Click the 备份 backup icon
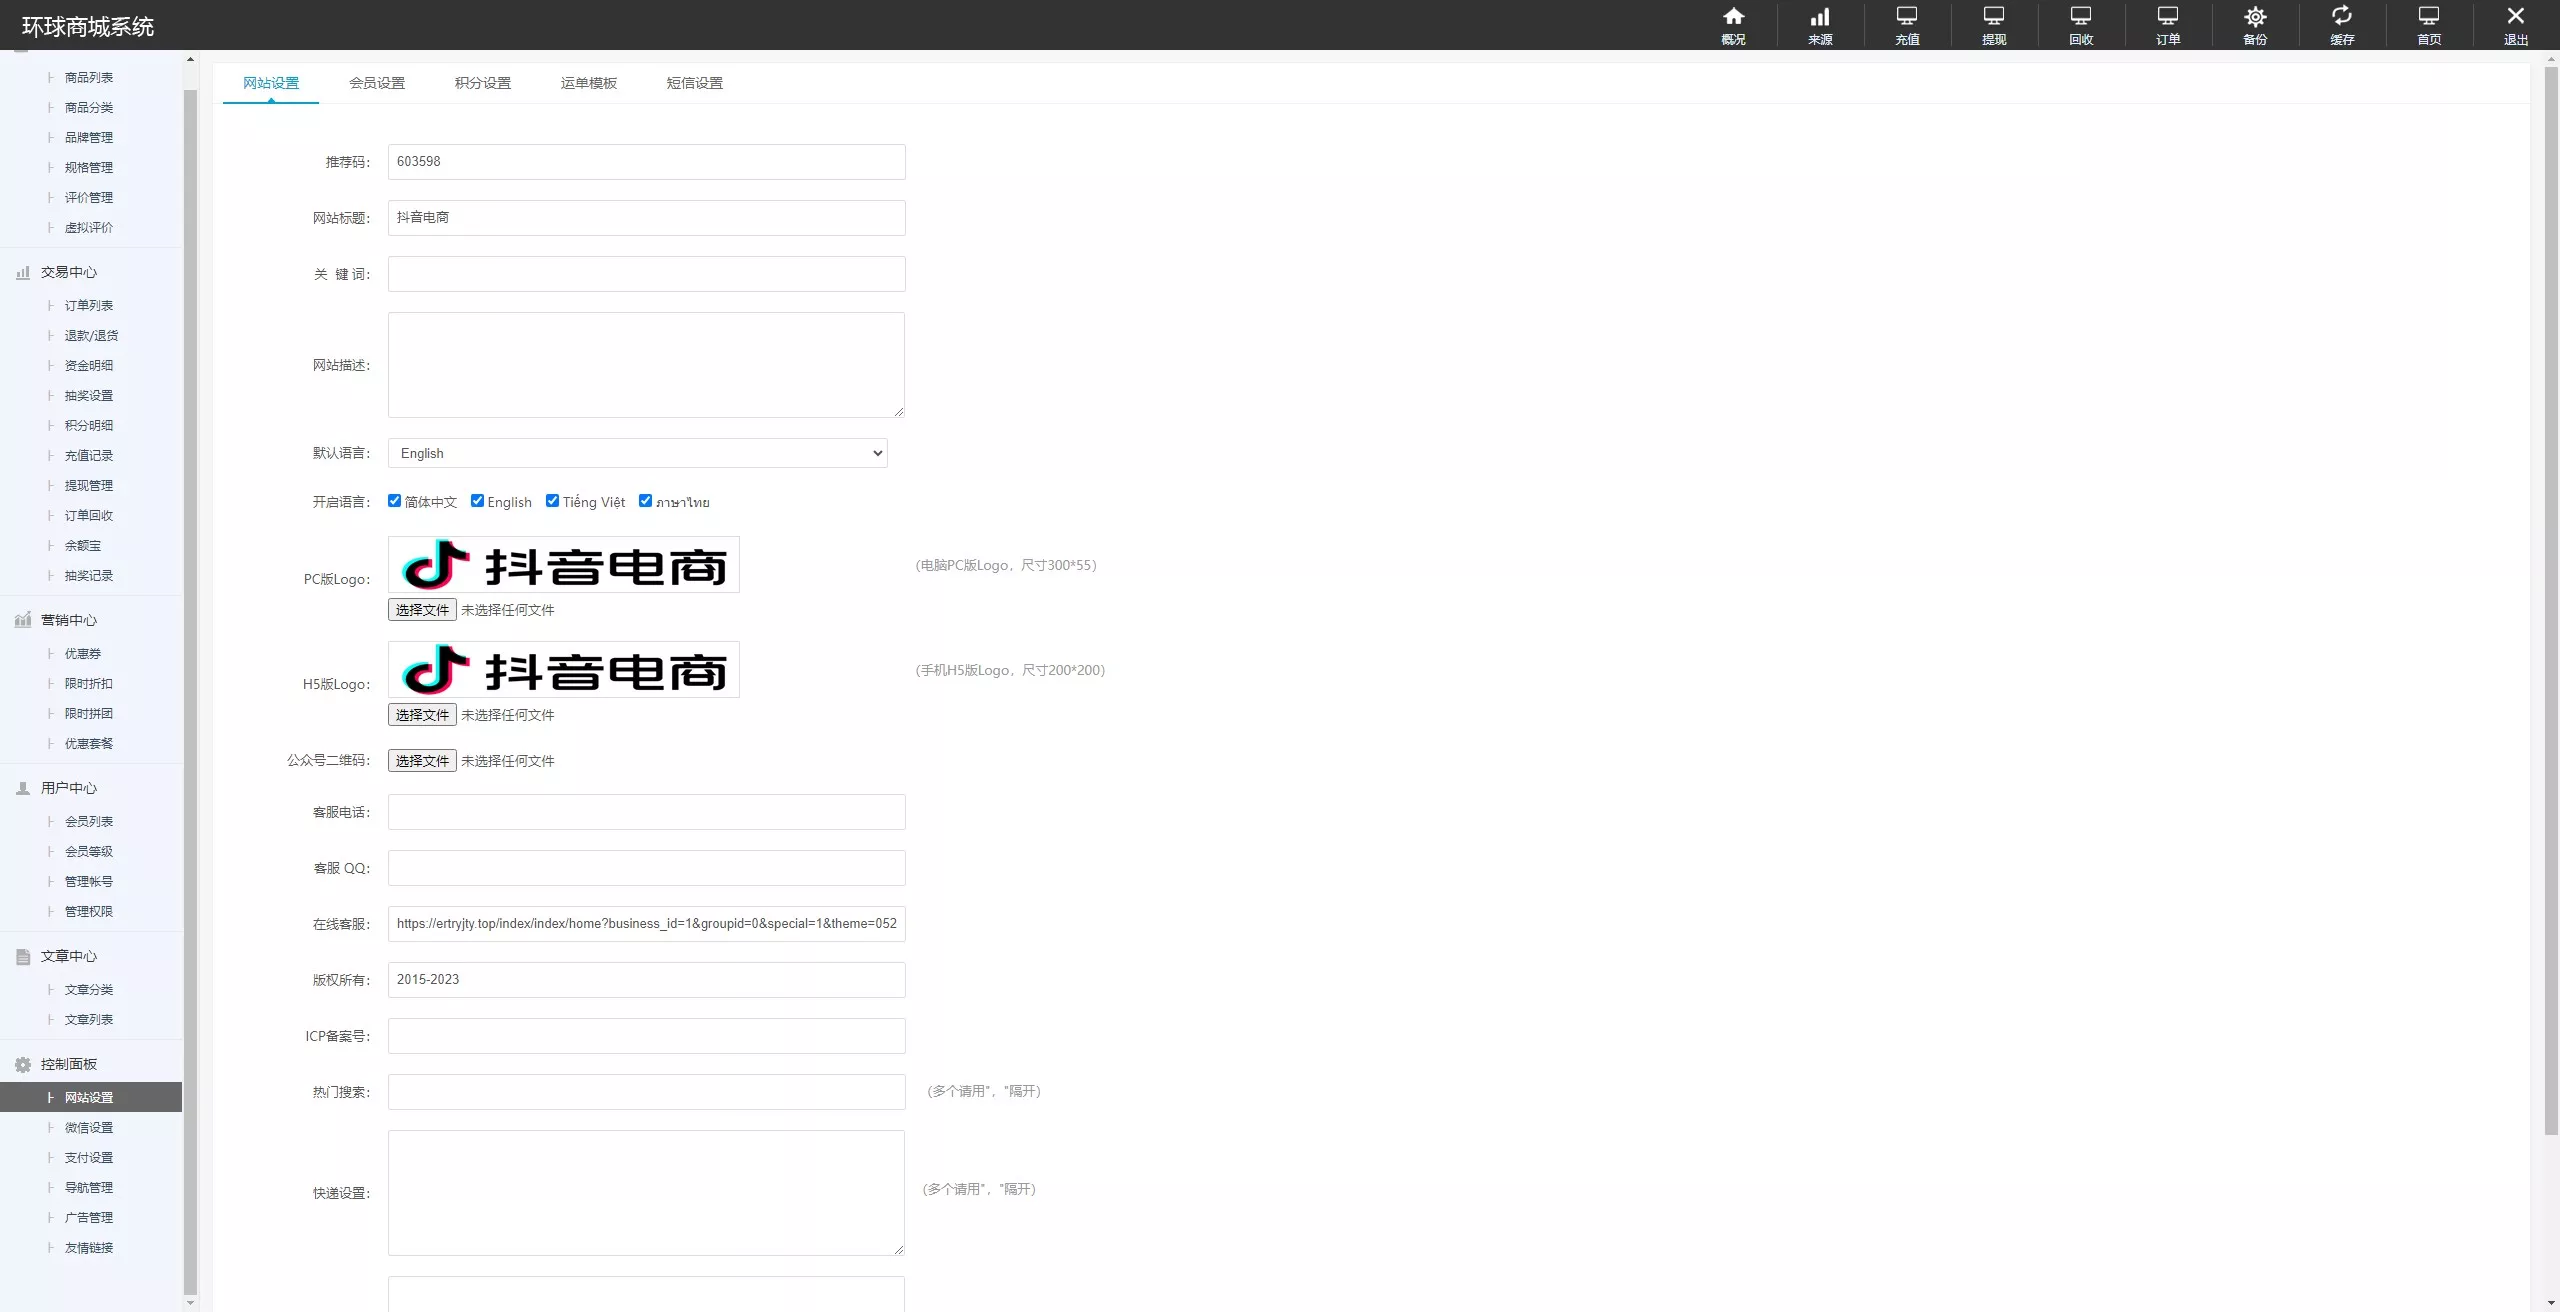 [2255, 25]
